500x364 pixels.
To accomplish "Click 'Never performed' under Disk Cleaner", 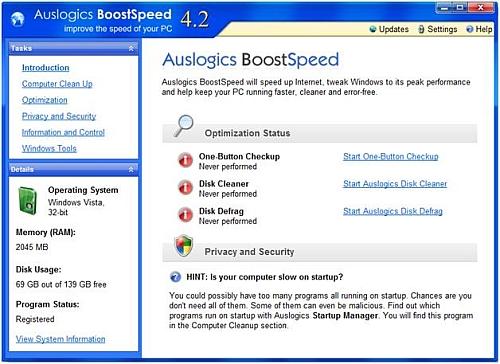I will point(228,194).
